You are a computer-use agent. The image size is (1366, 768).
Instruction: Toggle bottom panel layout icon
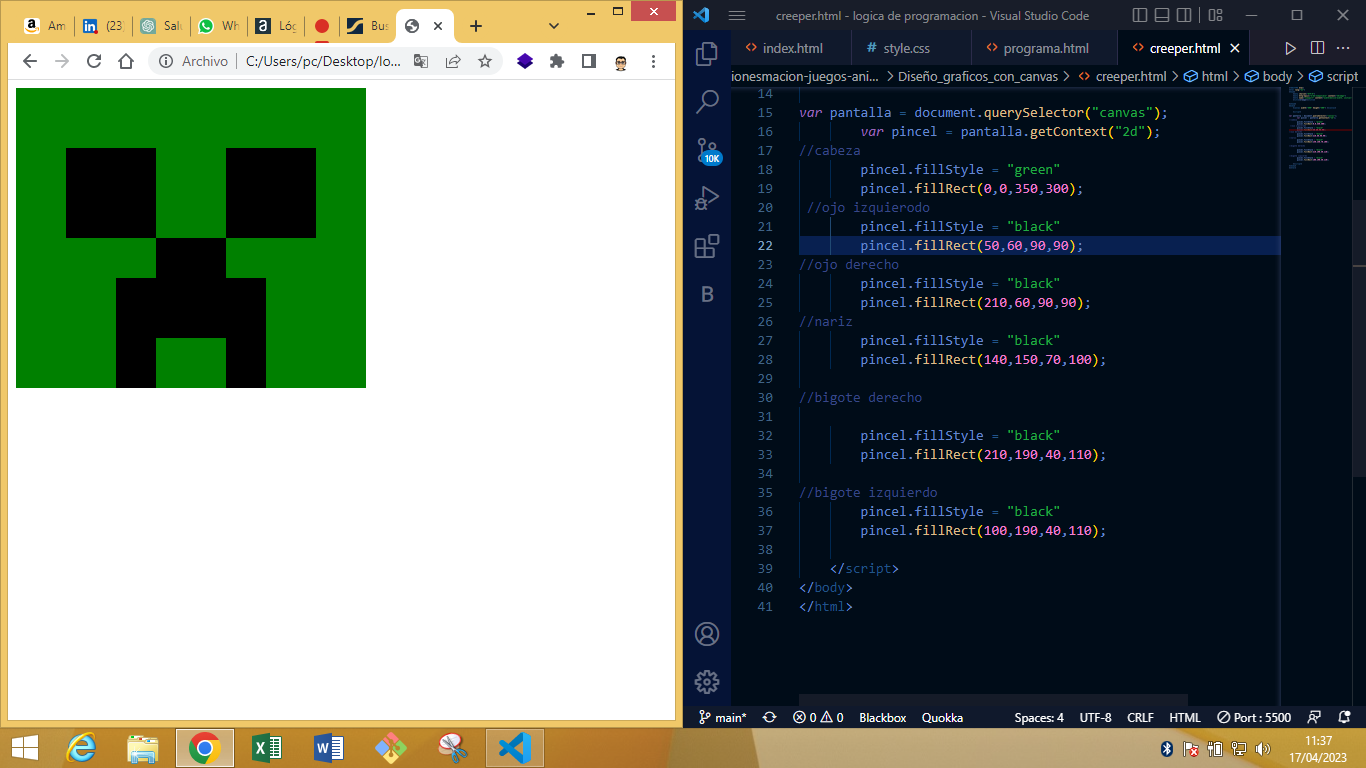1163,15
